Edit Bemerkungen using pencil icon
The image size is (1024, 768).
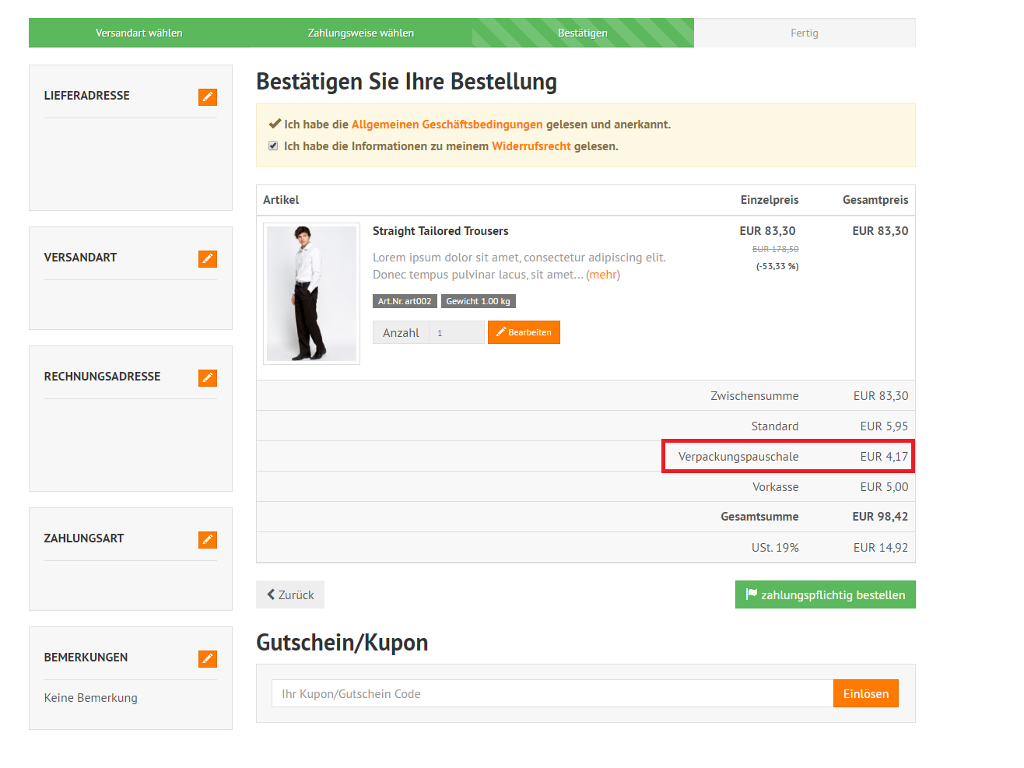click(x=207, y=659)
